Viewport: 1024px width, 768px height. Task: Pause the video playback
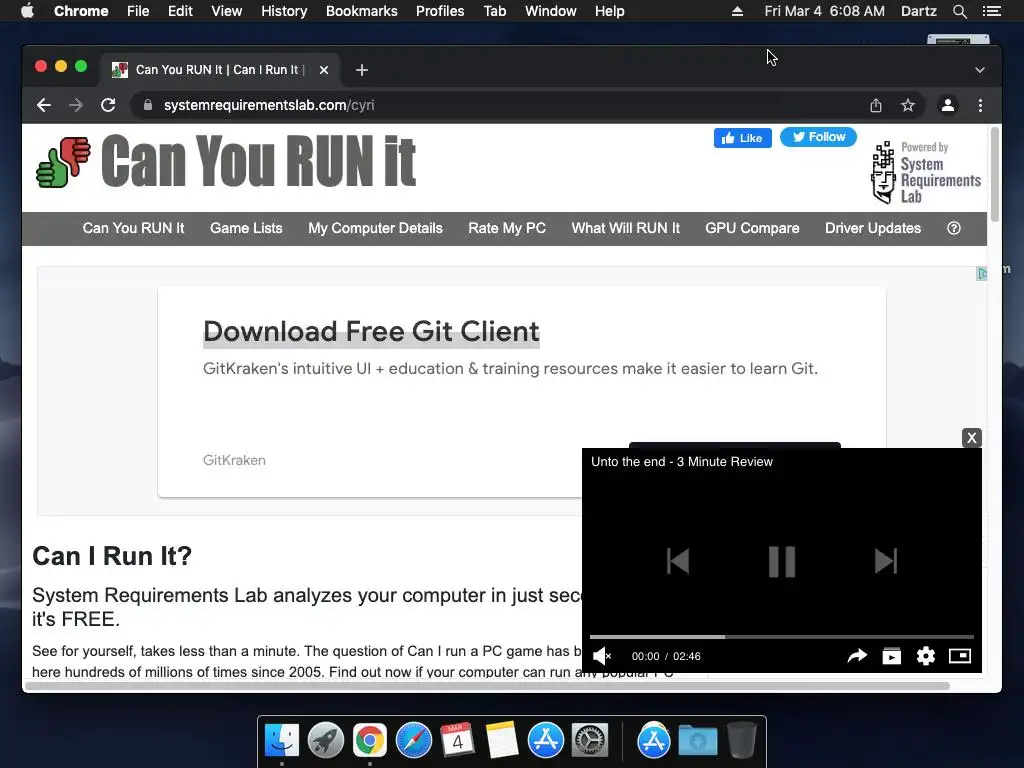(782, 561)
